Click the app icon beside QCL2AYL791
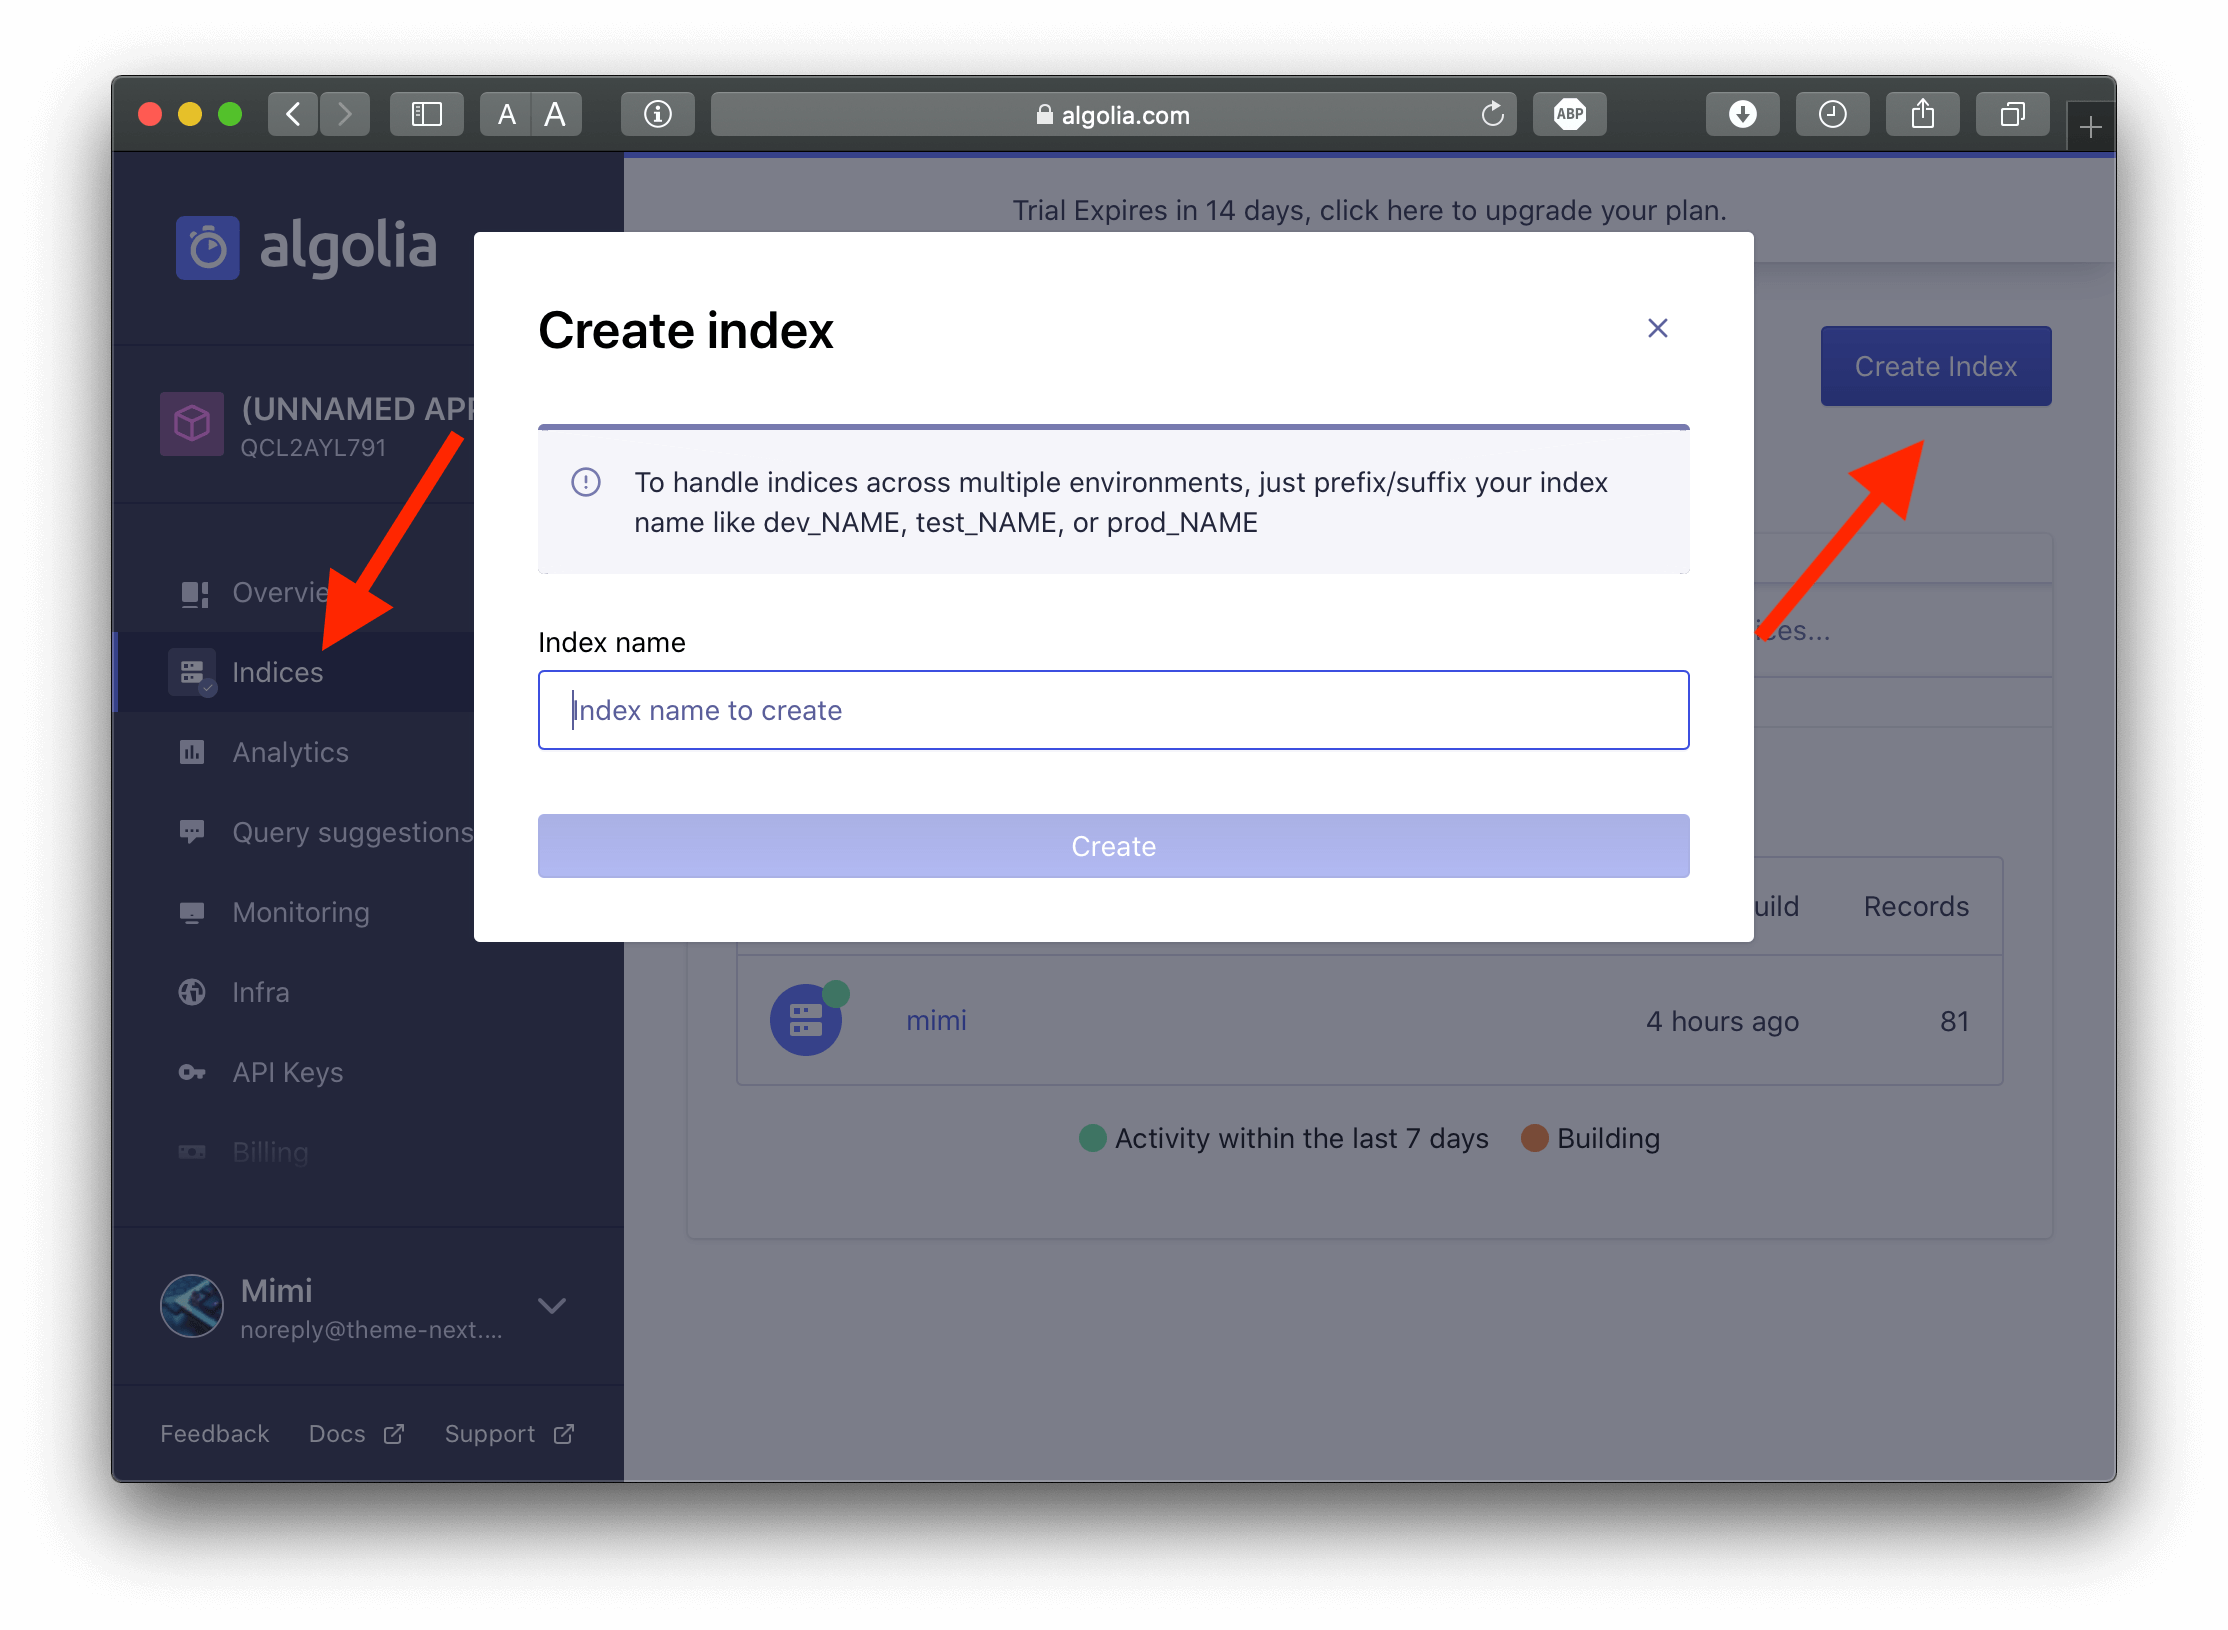 pos(191,423)
